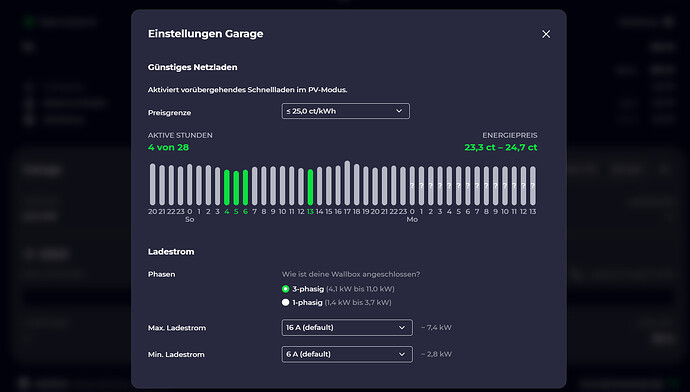The height and width of the screenshot is (392, 690).
Task: Click the 'Phasen' field label
Action: [x=161, y=275]
